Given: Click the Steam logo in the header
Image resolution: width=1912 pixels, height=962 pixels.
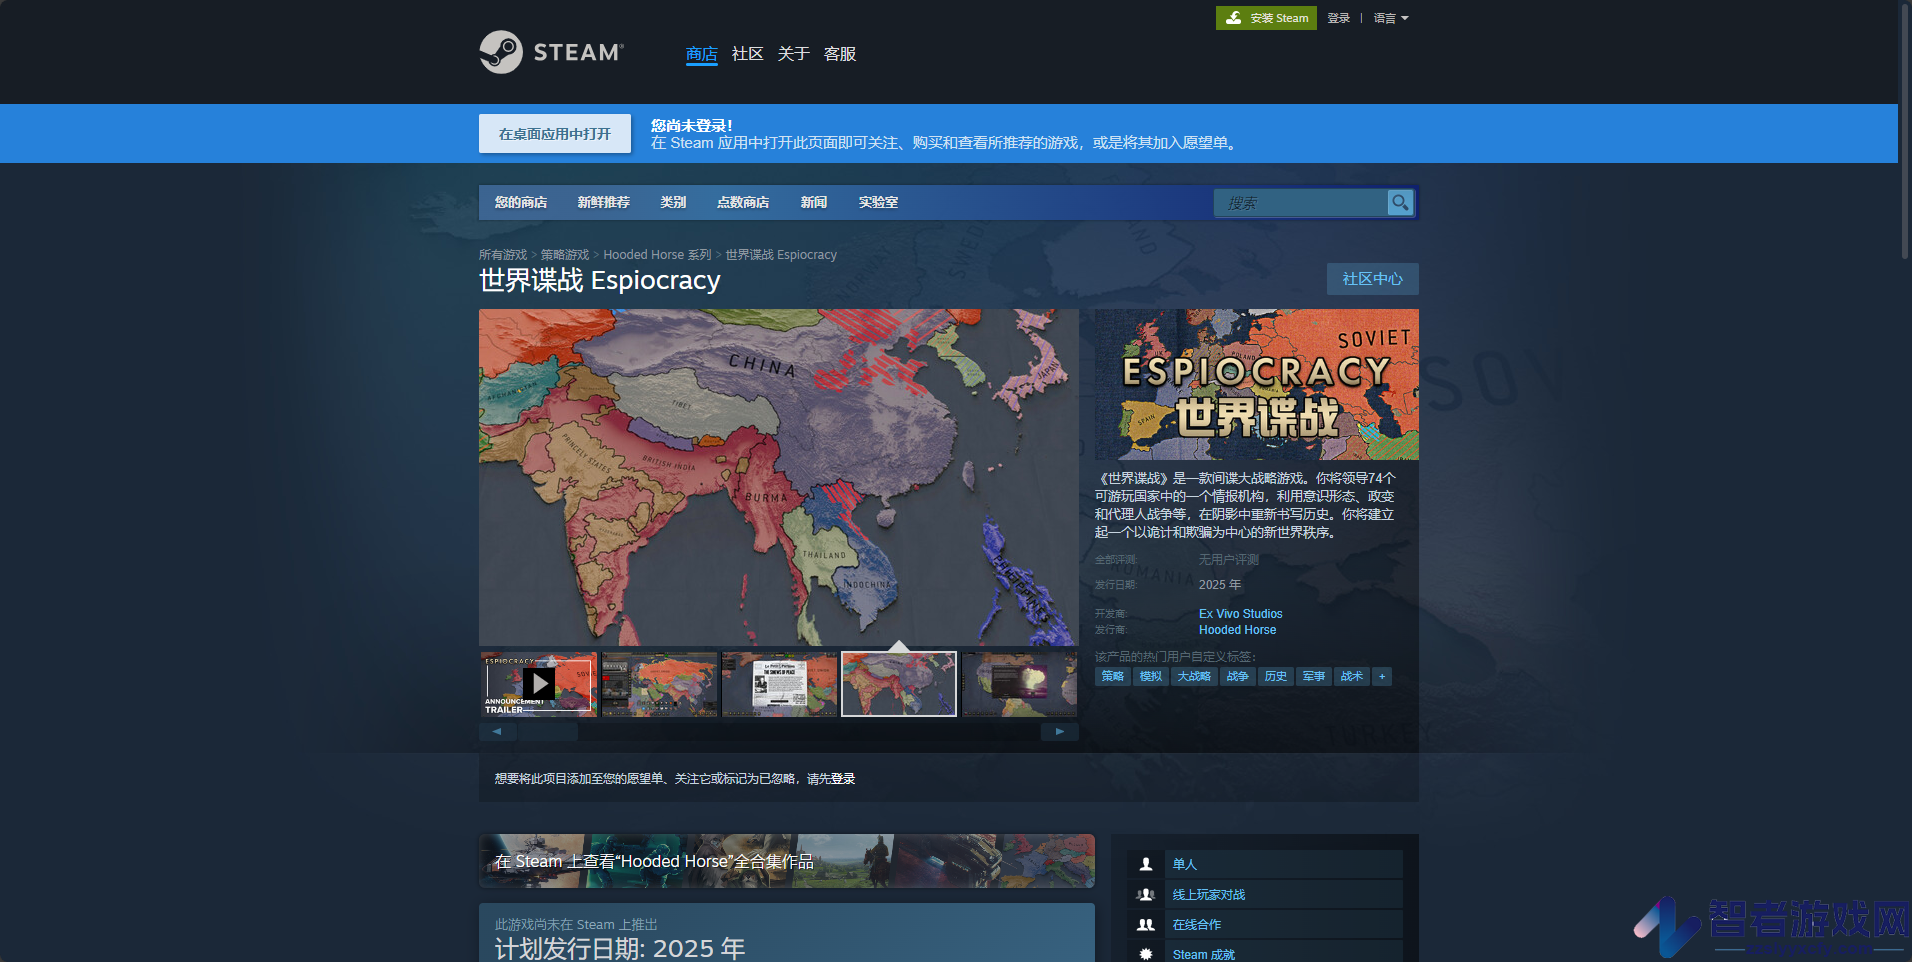Looking at the screenshot, I should pos(551,52).
